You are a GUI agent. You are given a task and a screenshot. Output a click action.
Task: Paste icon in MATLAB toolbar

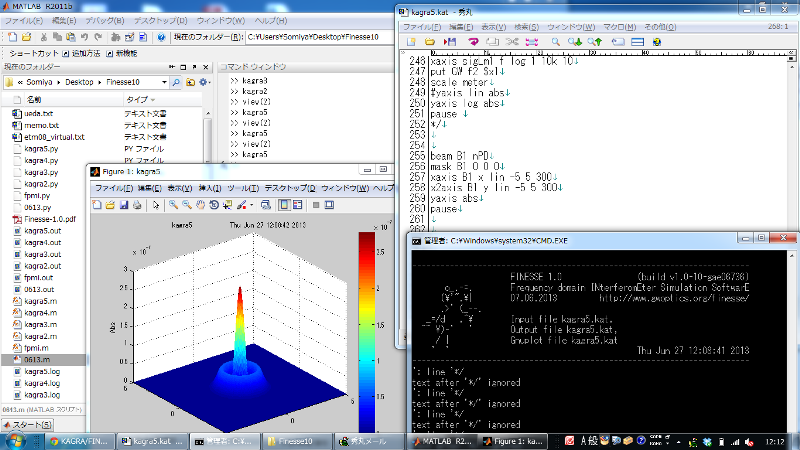pos(71,37)
